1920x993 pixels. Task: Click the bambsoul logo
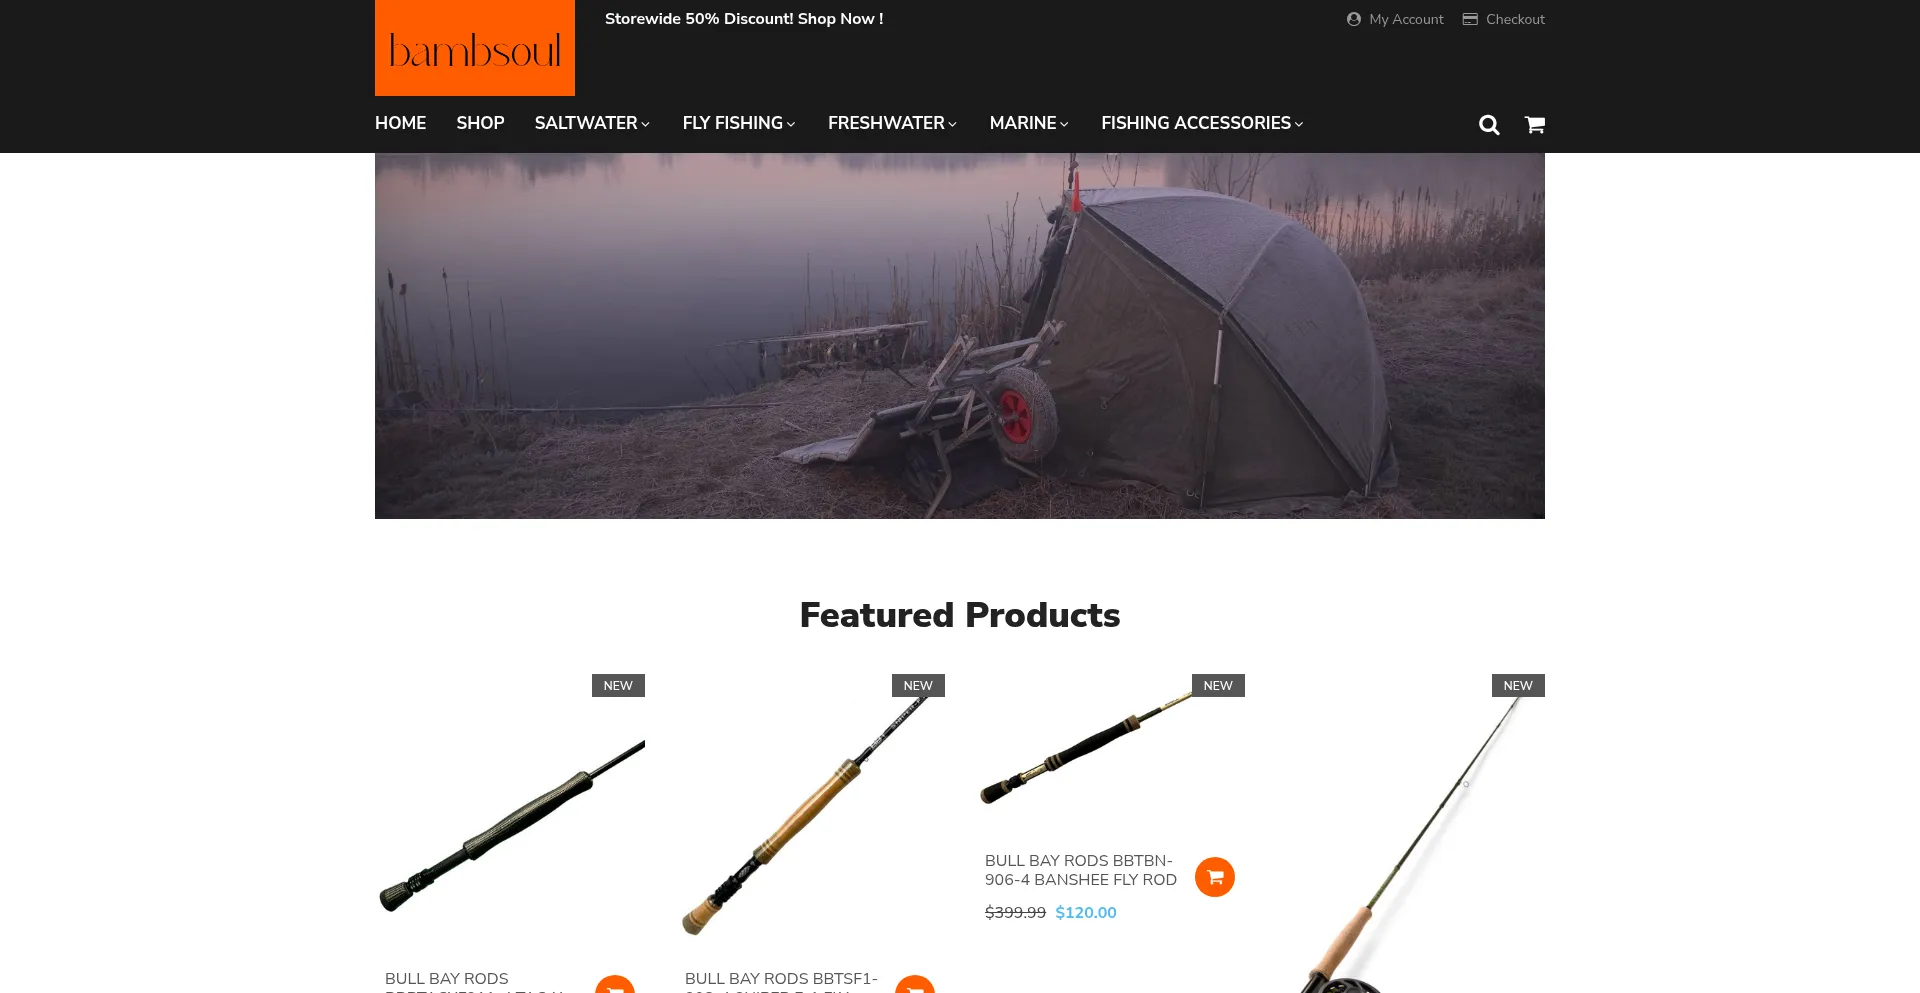475,48
